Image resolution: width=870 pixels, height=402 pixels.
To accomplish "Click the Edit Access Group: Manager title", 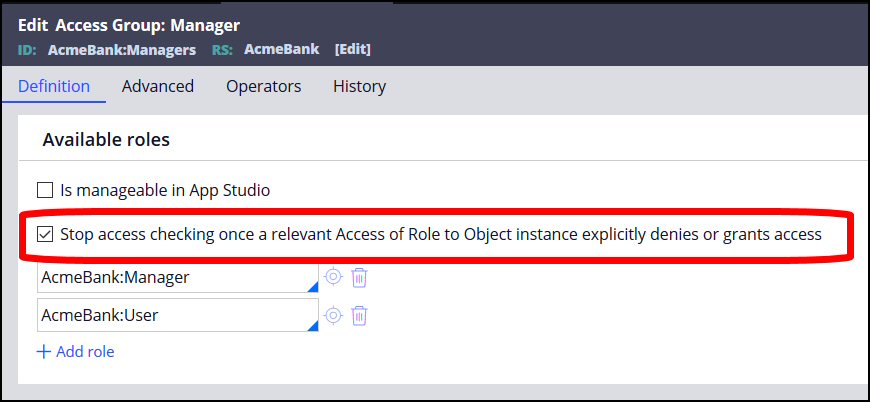I will click(x=129, y=24).
